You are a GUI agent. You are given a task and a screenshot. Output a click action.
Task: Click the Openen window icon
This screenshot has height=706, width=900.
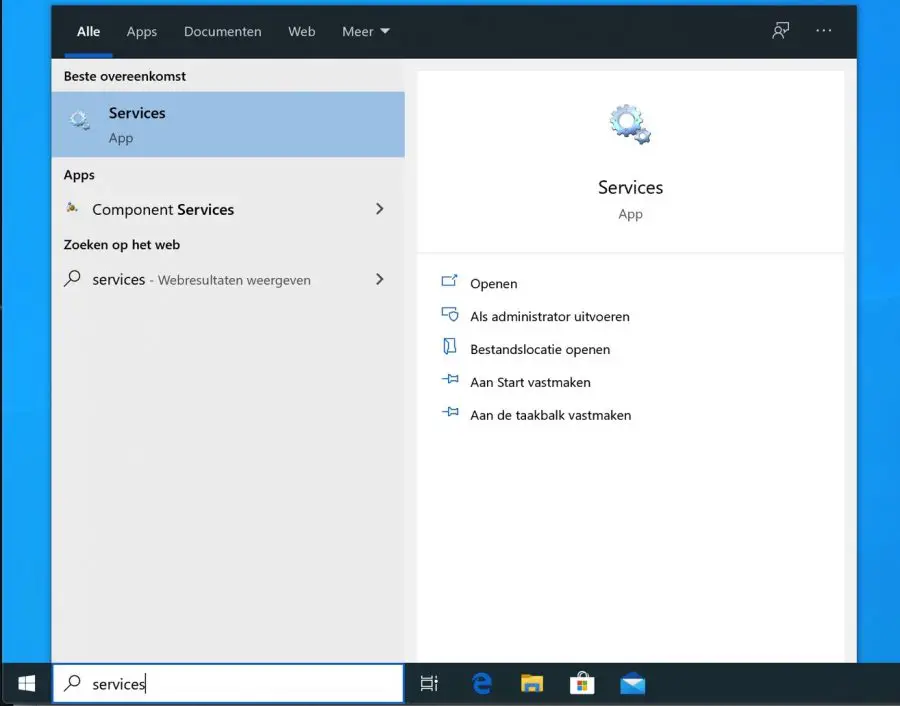(x=449, y=281)
